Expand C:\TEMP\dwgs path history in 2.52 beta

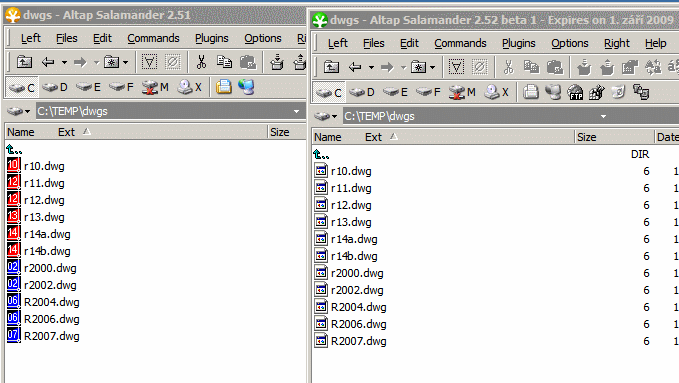(603, 116)
